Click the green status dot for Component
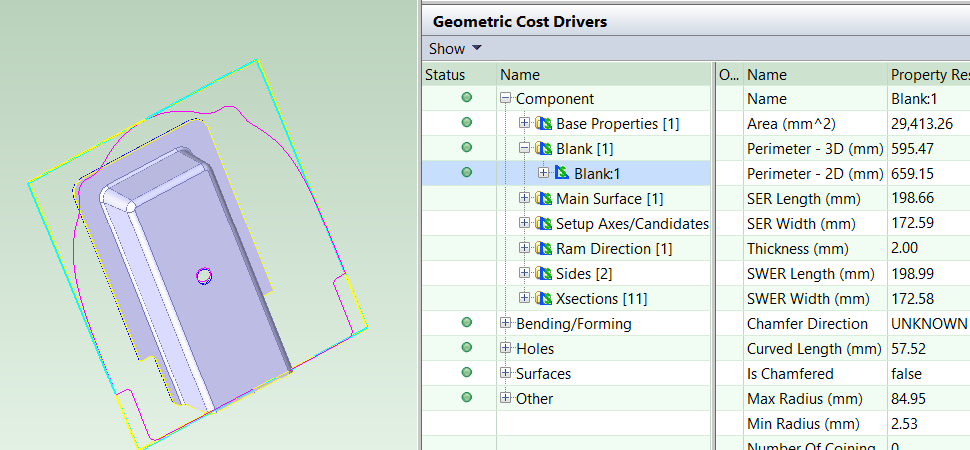The image size is (970, 450). point(466,99)
